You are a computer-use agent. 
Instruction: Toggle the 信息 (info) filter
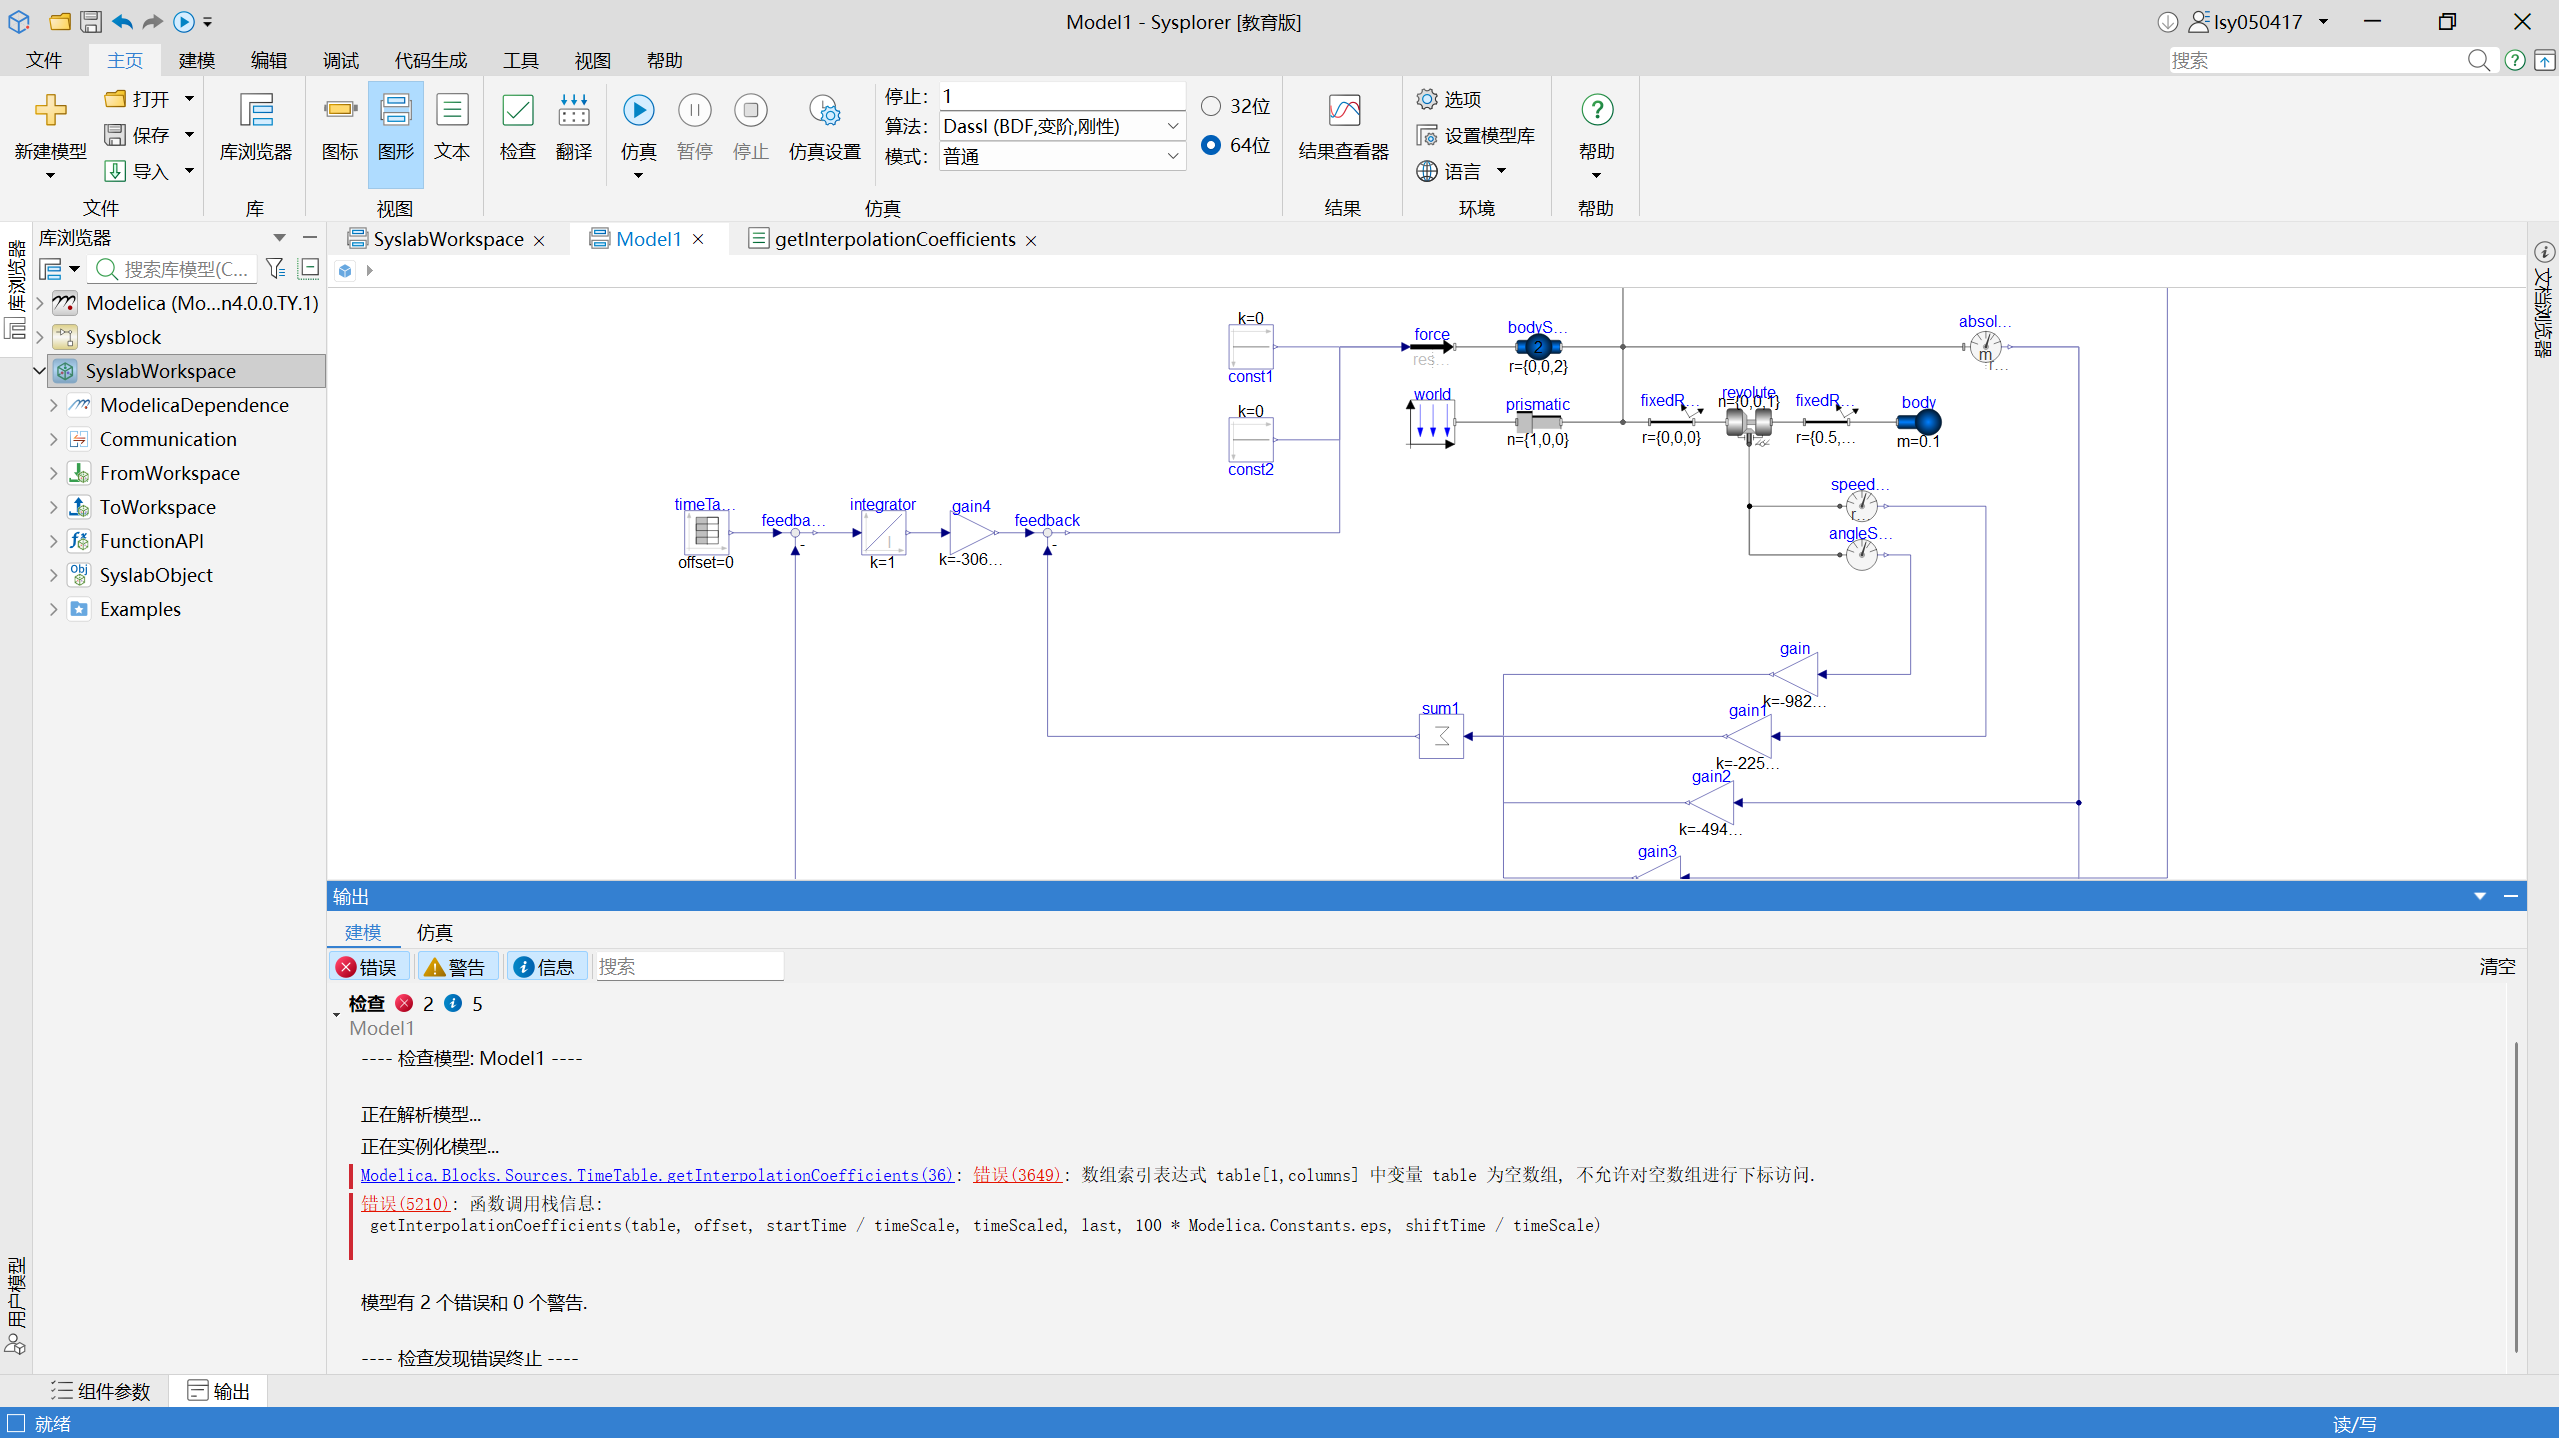click(545, 967)
